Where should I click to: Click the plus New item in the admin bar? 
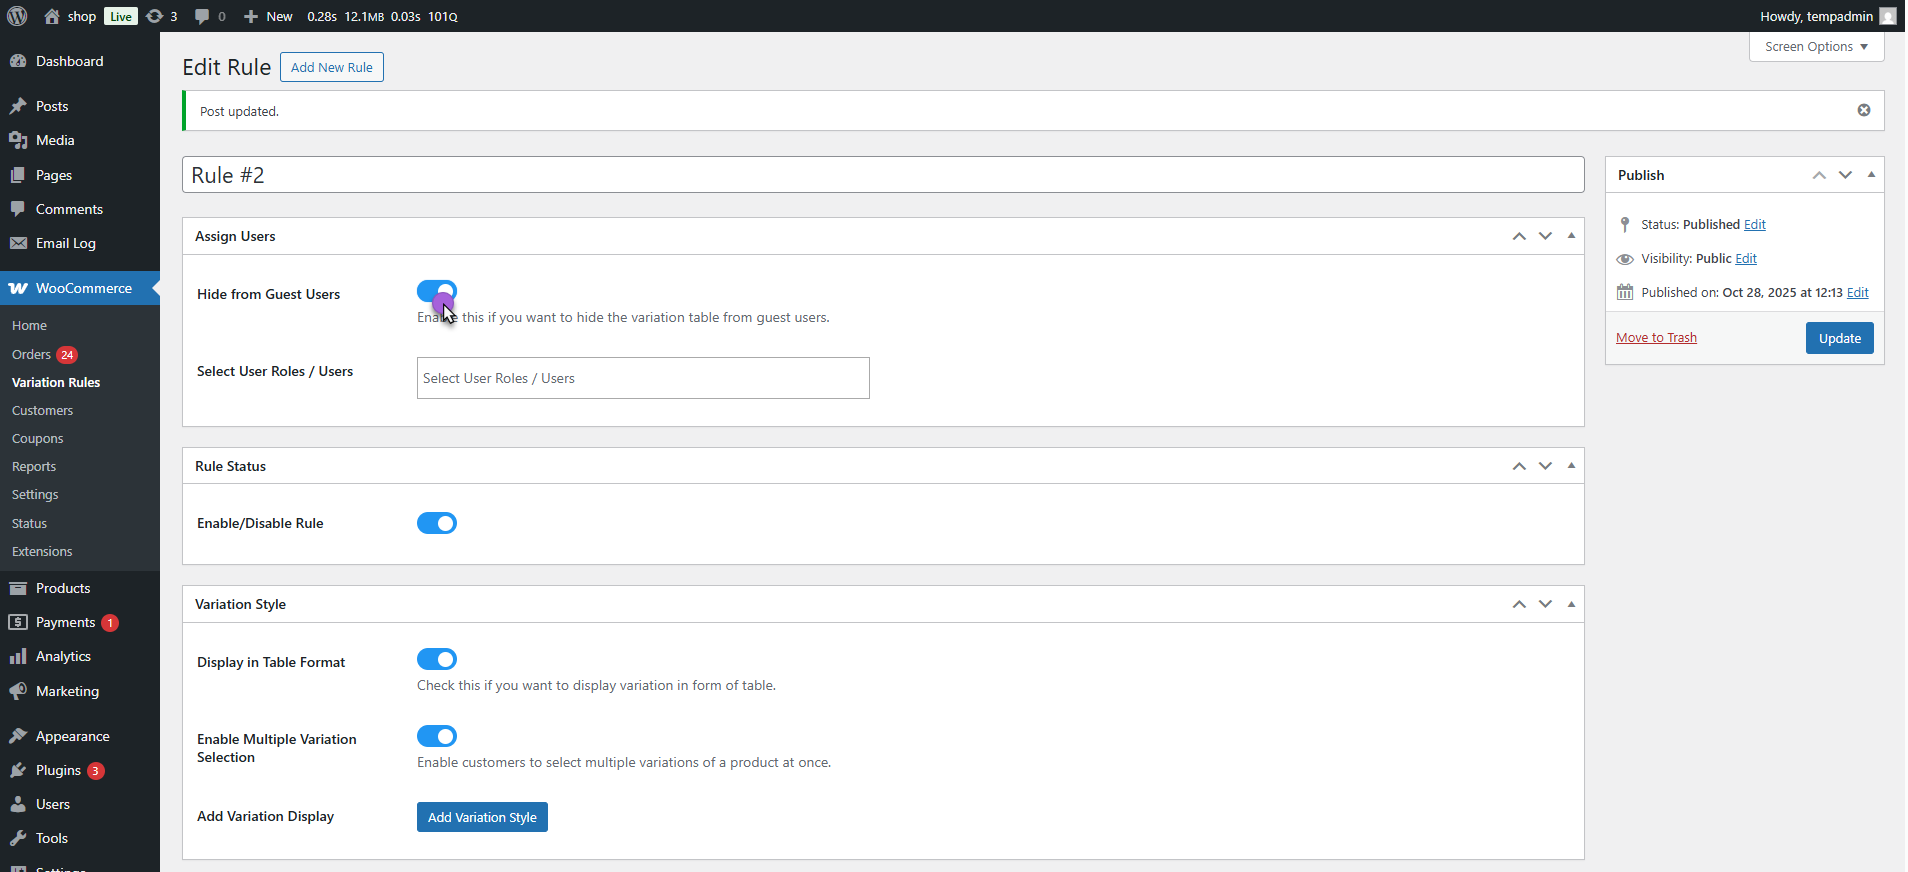(268, 16)
